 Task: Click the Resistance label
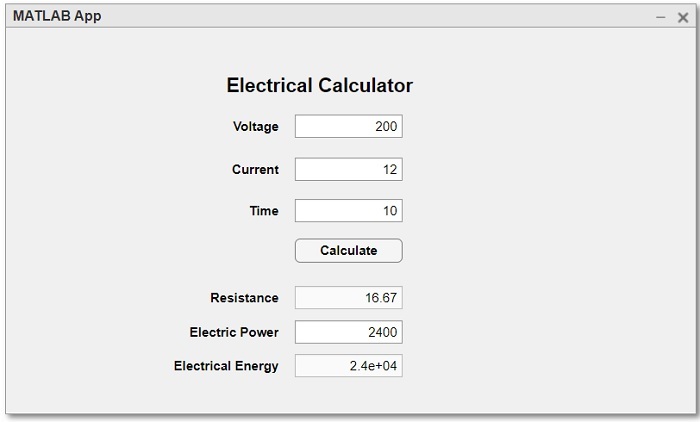(244, 298)
